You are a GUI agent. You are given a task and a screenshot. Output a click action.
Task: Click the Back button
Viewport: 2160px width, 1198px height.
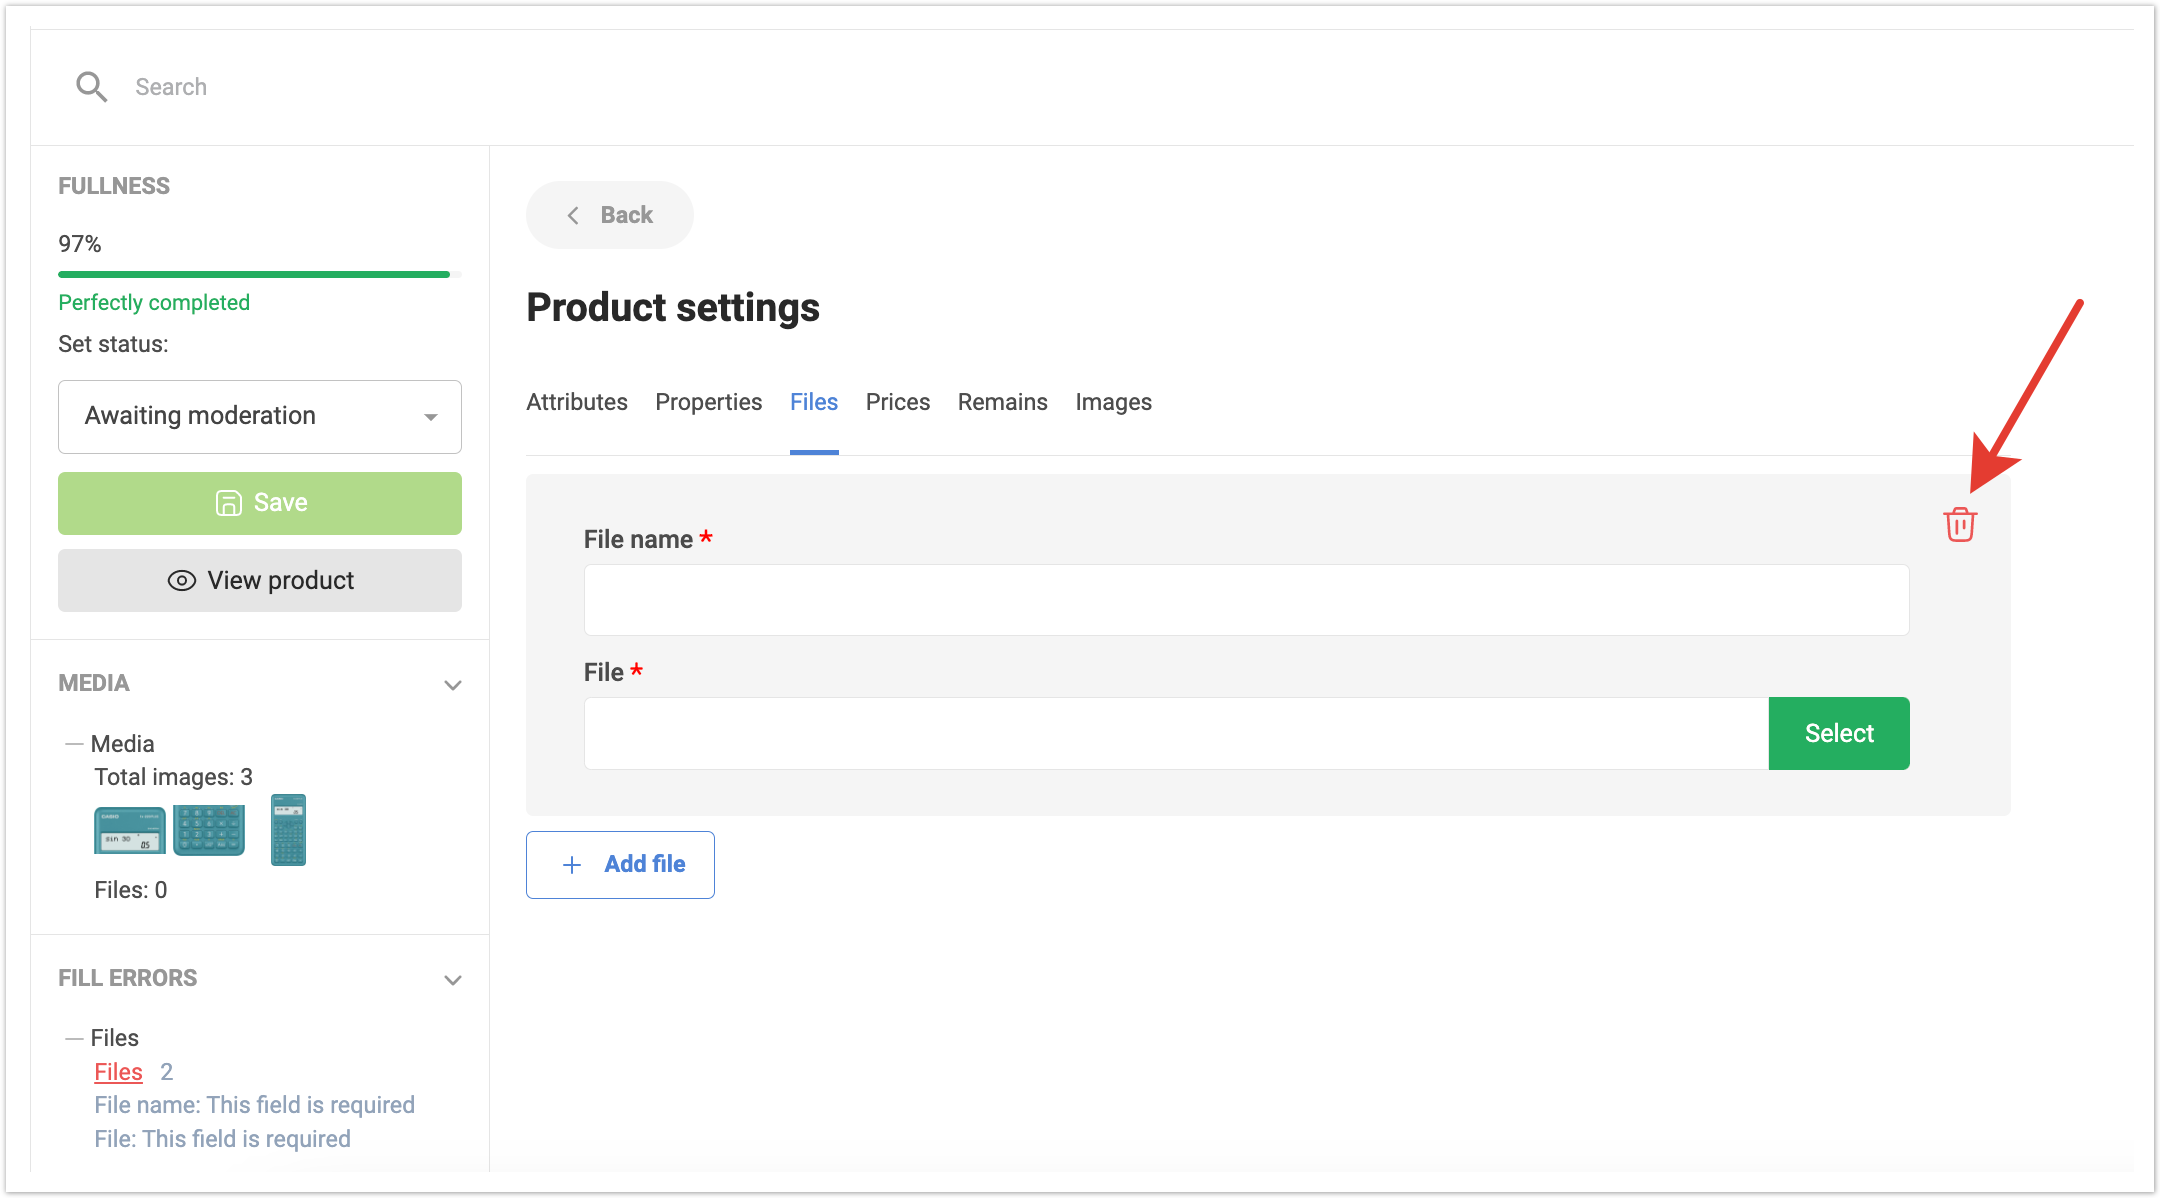[x=610, y=215]
